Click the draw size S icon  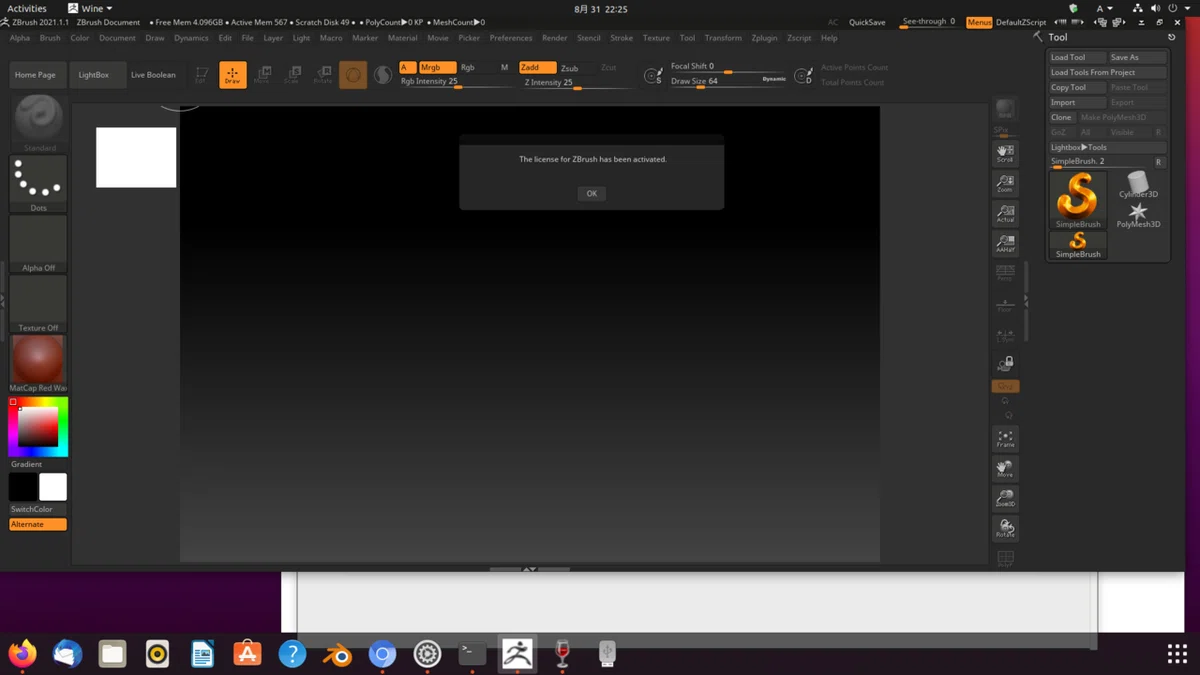click(x=653, y=75)
